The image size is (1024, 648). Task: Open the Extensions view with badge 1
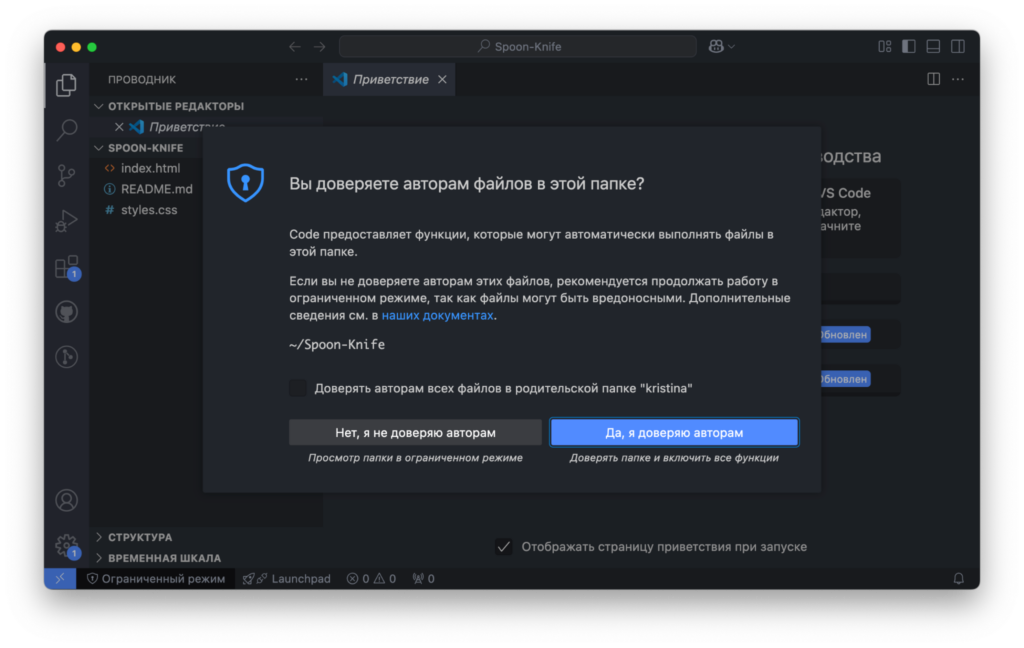click(66, 265)
